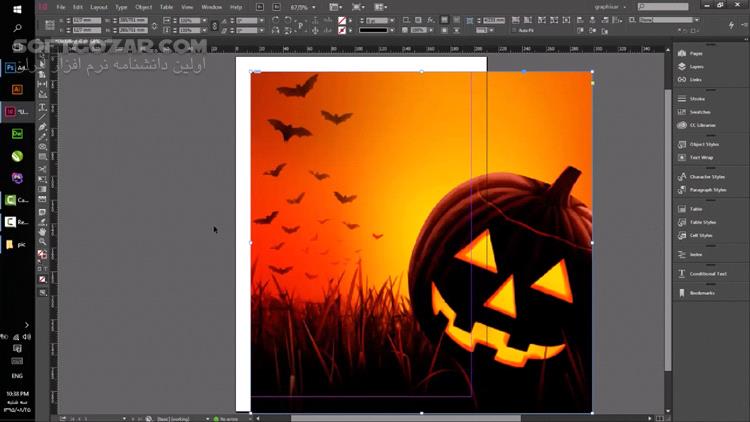Image resolution: width=750 pixels, height=422 pixels.
Task: Select the Gap tool in the toolbox
Action: tap(43, 84)
